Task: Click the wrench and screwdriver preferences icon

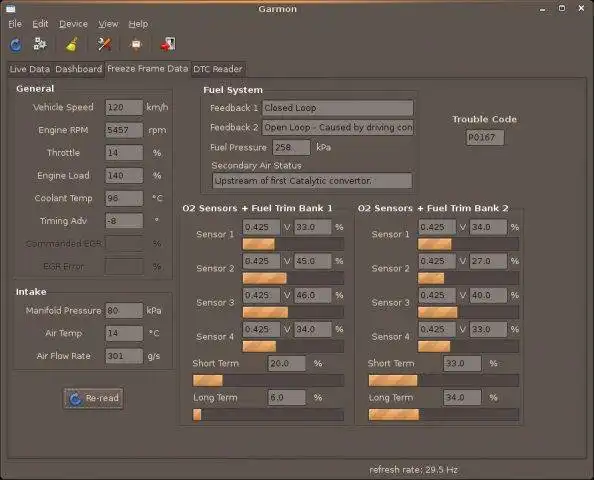Action: [104, 44]
